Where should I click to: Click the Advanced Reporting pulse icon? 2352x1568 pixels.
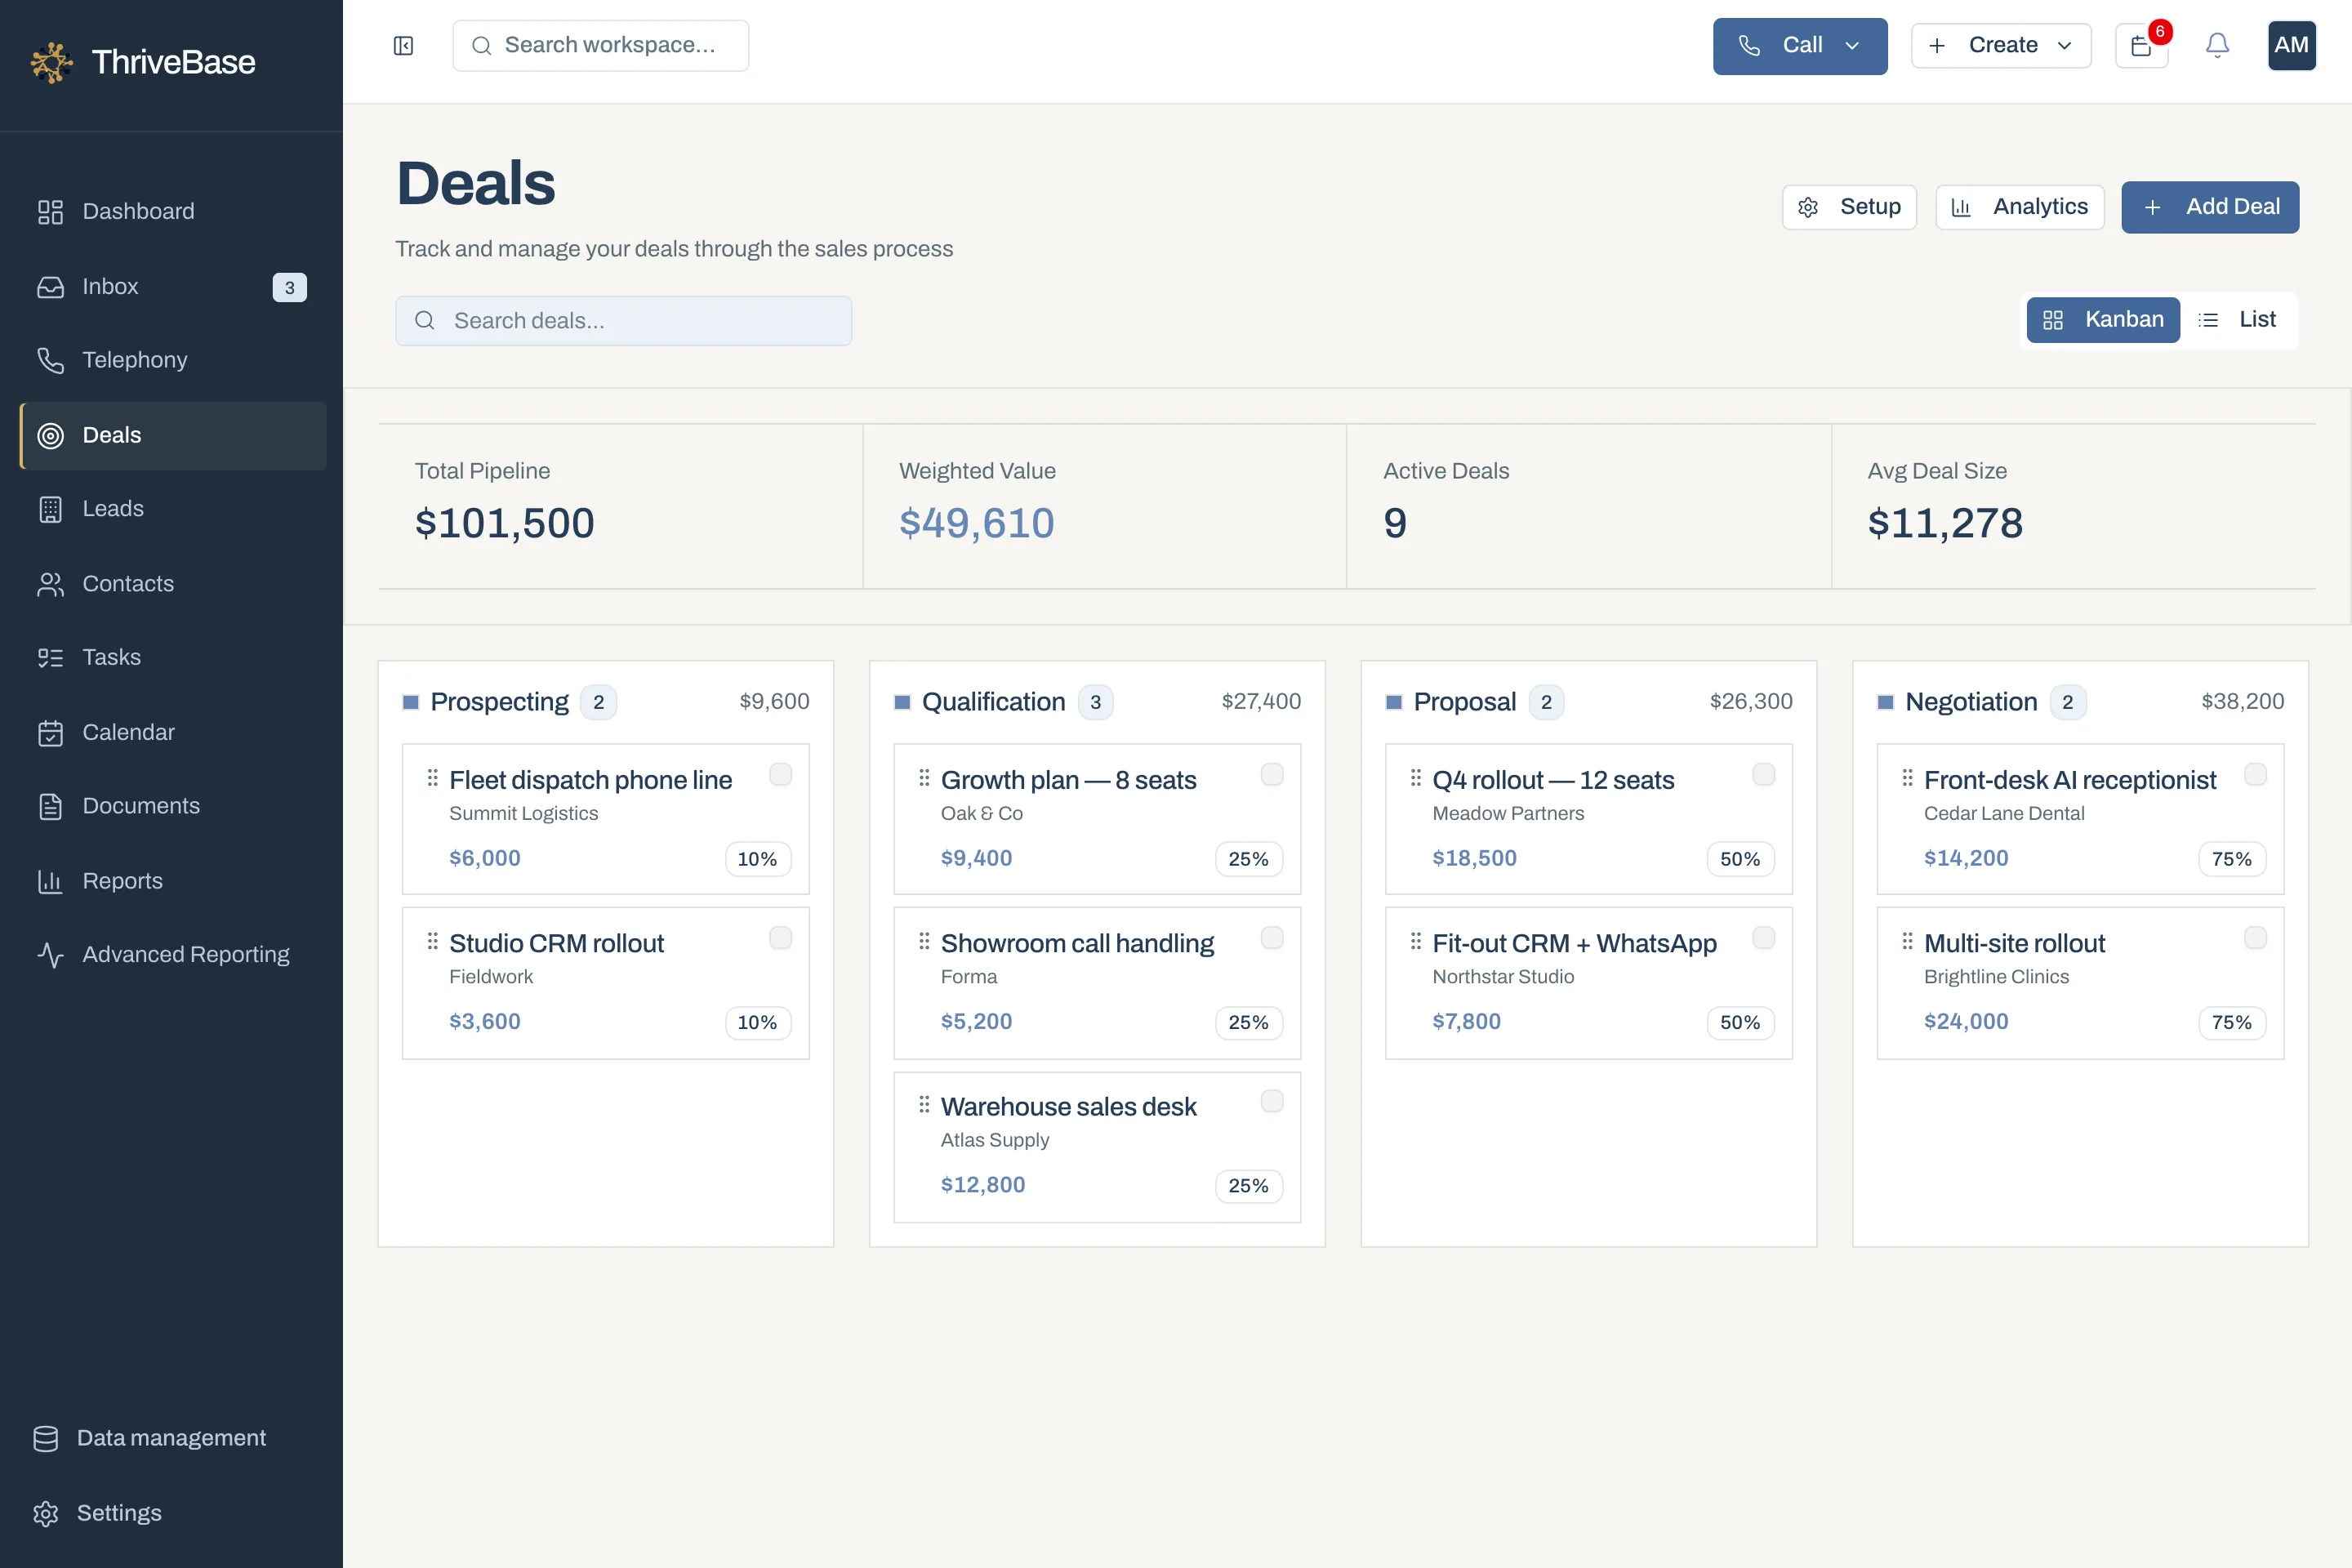pos(50,955)
